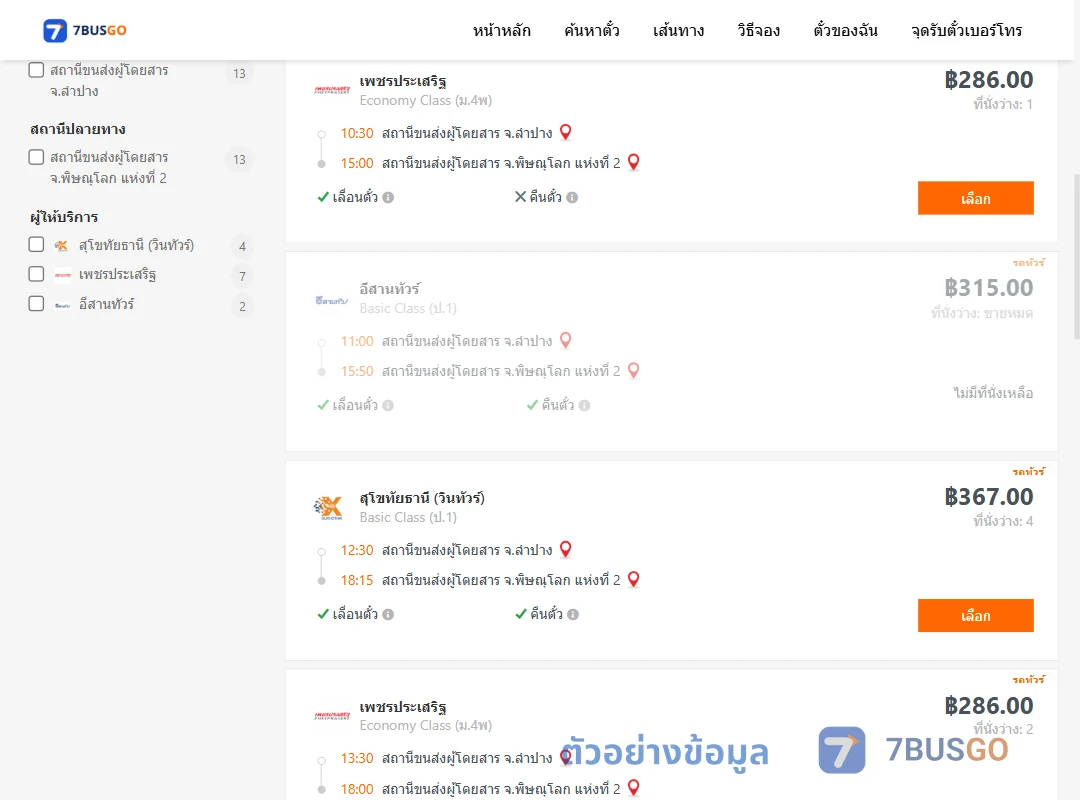Click สุโขทัยธานี logo icon in the operator filter
Image resolution: width=1080 pixels, height=800 pixels.
click(62, 245)
